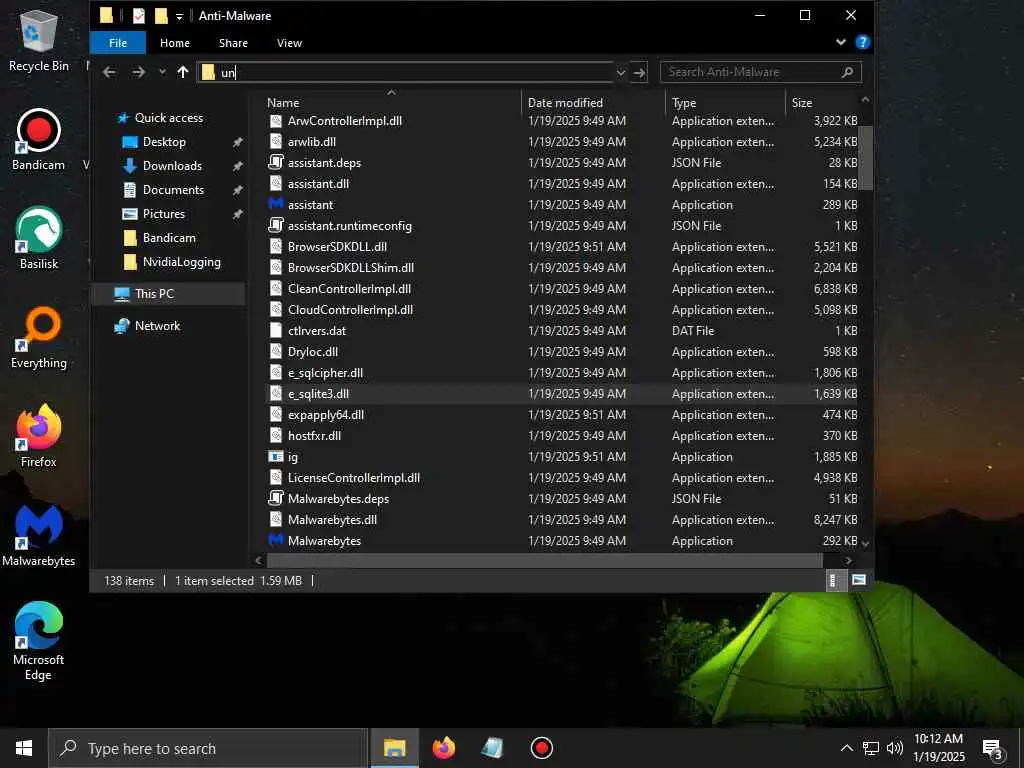The height and width of the screenshot is (768, 1024).
Task: Open the Home ribbon tab
Action: 174,43
